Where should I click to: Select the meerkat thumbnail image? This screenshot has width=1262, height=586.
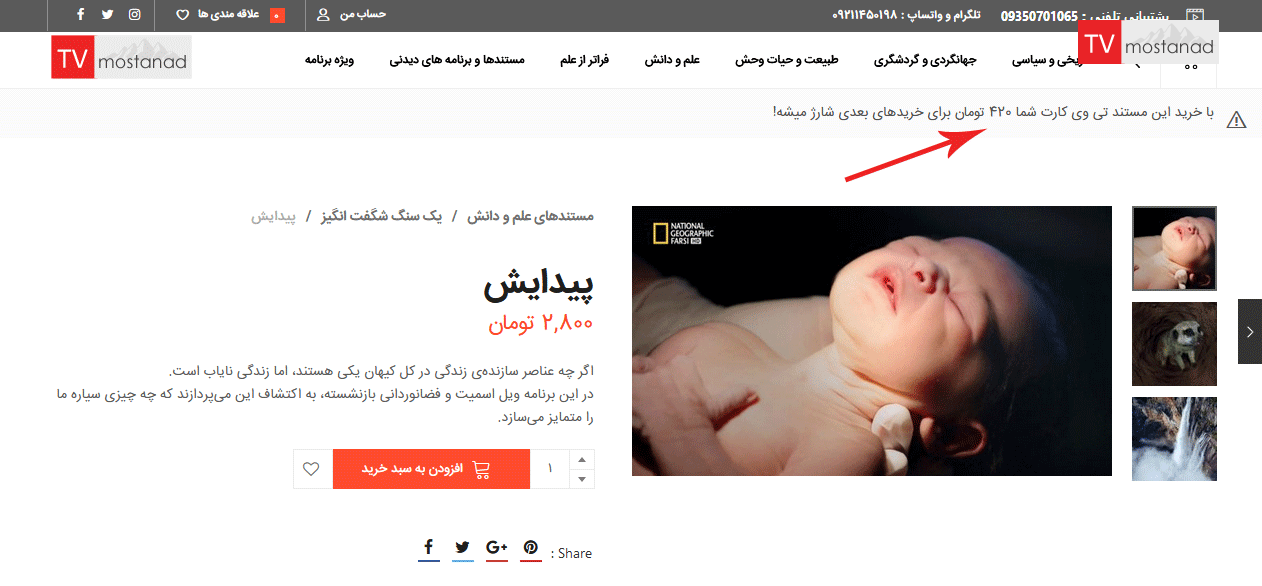pos(1174,344)
